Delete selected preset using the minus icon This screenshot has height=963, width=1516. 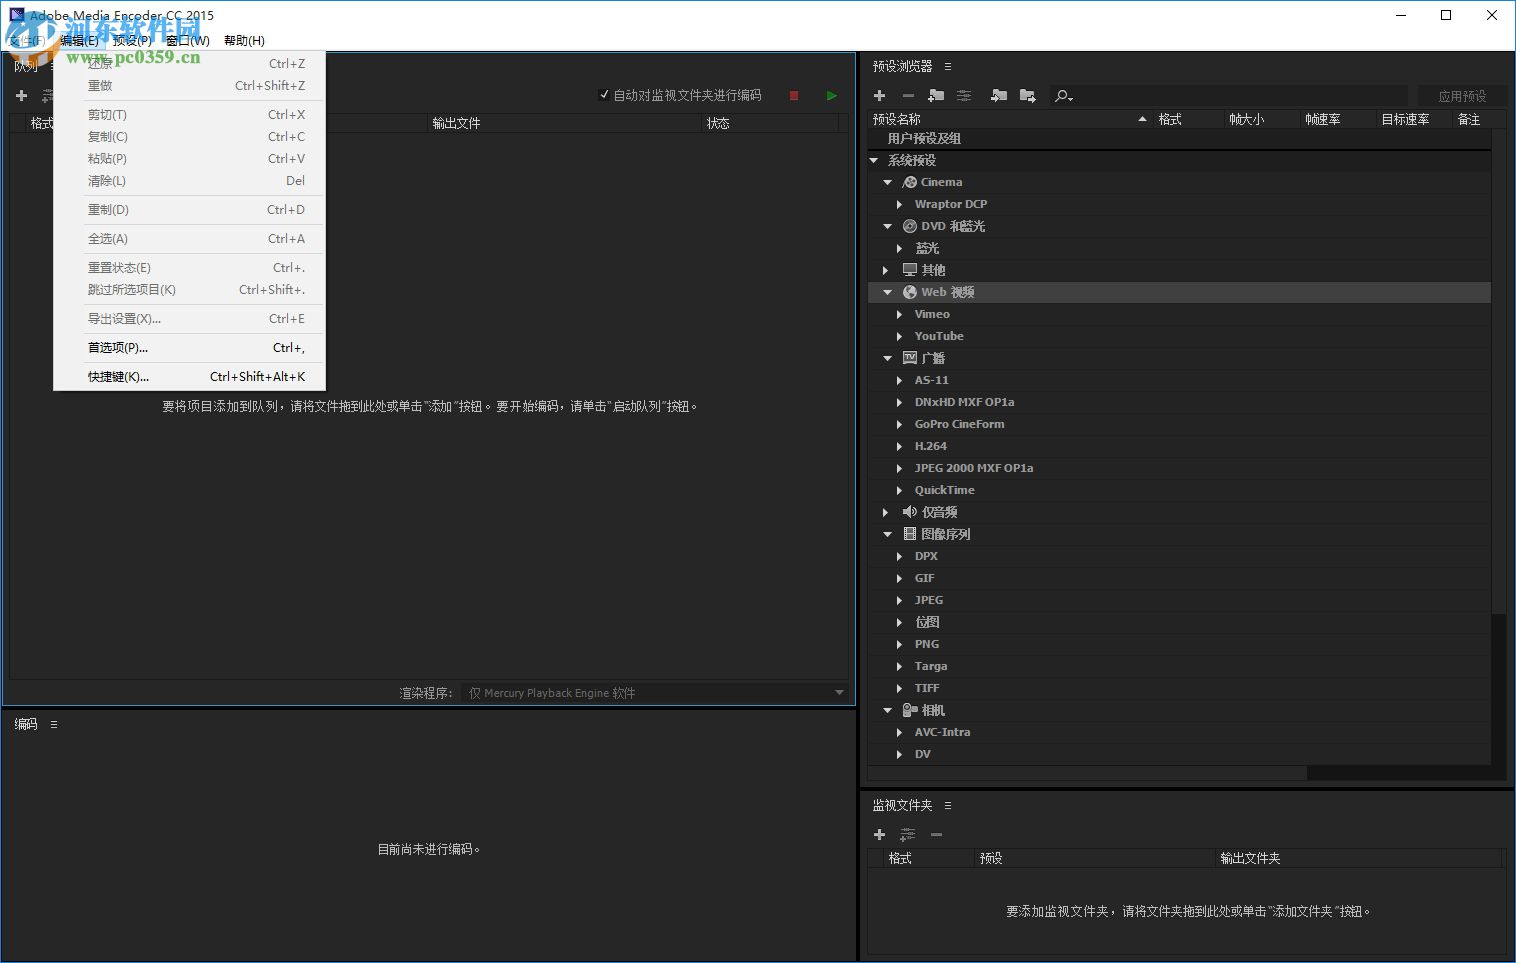point(907,96)
